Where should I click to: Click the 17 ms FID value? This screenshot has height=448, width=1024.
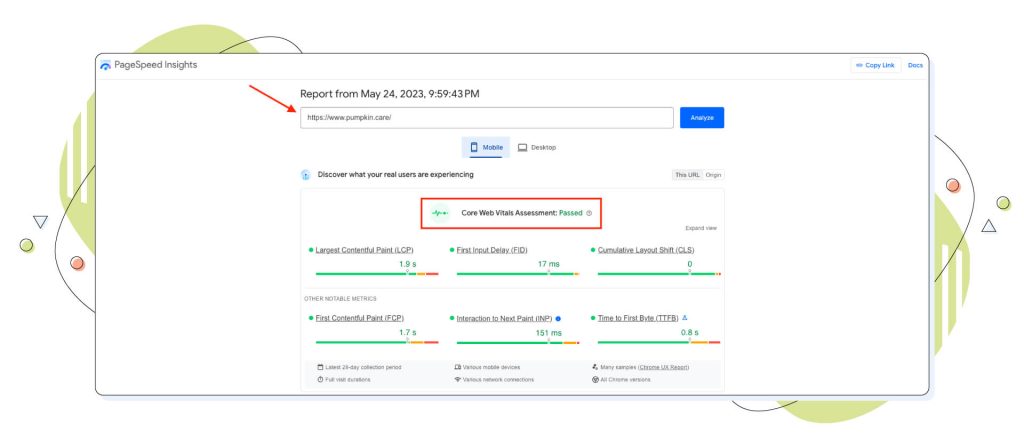(549, 264)
